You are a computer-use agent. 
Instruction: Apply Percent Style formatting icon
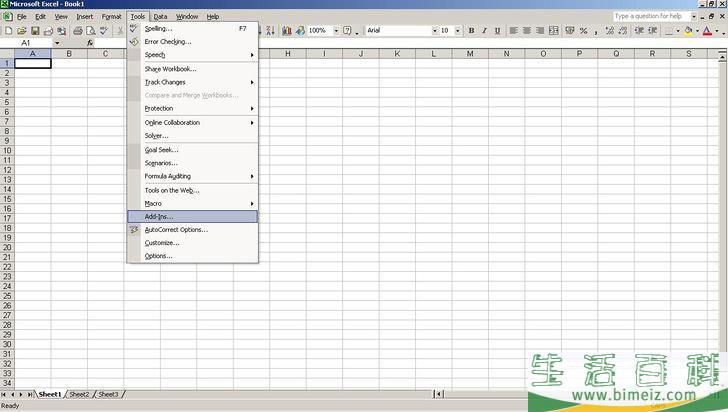click(x=583, y=31)
